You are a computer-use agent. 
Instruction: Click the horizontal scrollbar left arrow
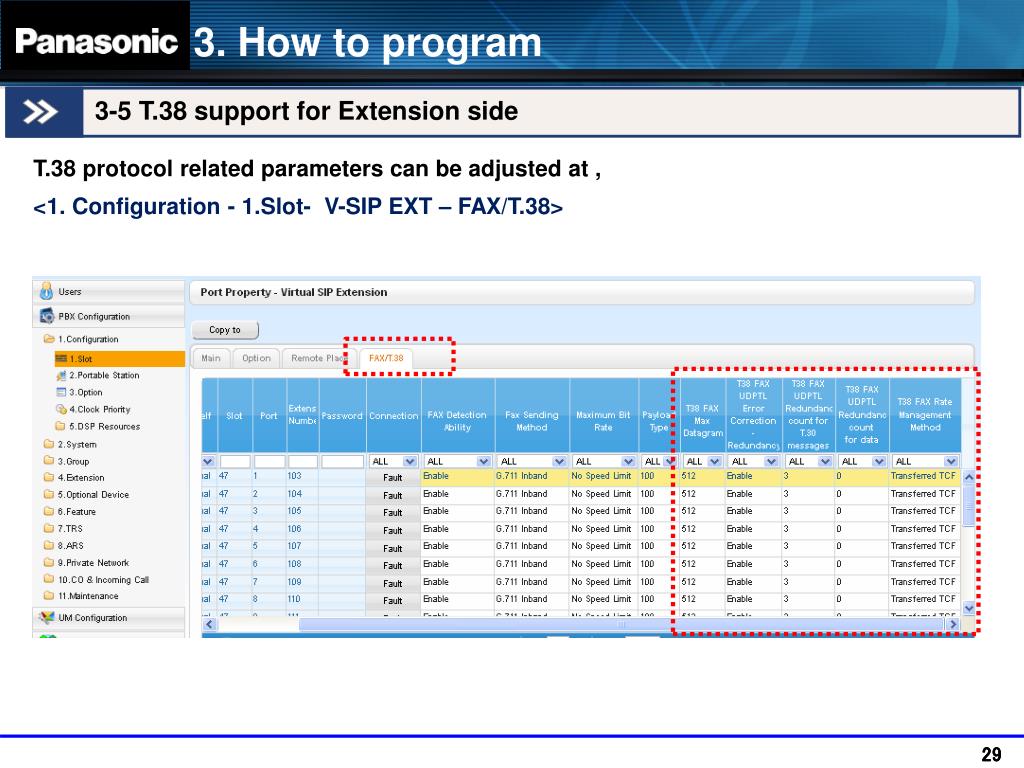click(209, 624)
